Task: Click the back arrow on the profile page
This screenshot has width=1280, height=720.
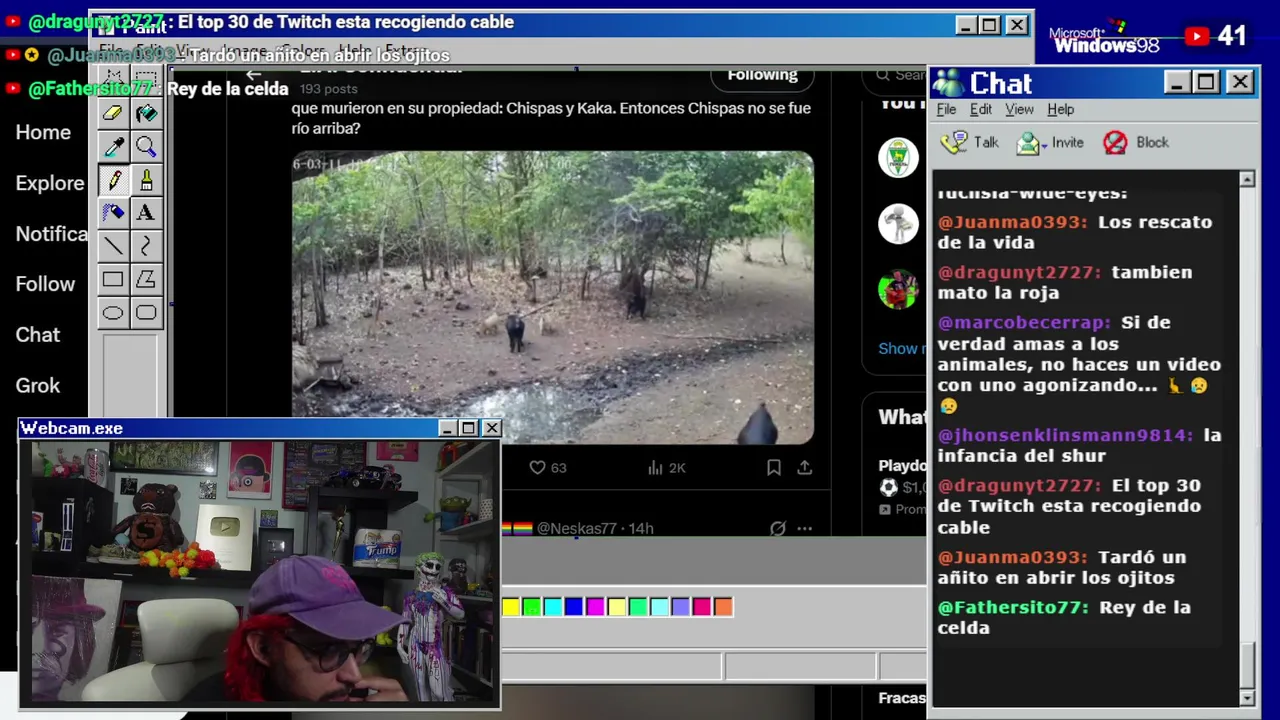Action: click(x=254, y=75)
